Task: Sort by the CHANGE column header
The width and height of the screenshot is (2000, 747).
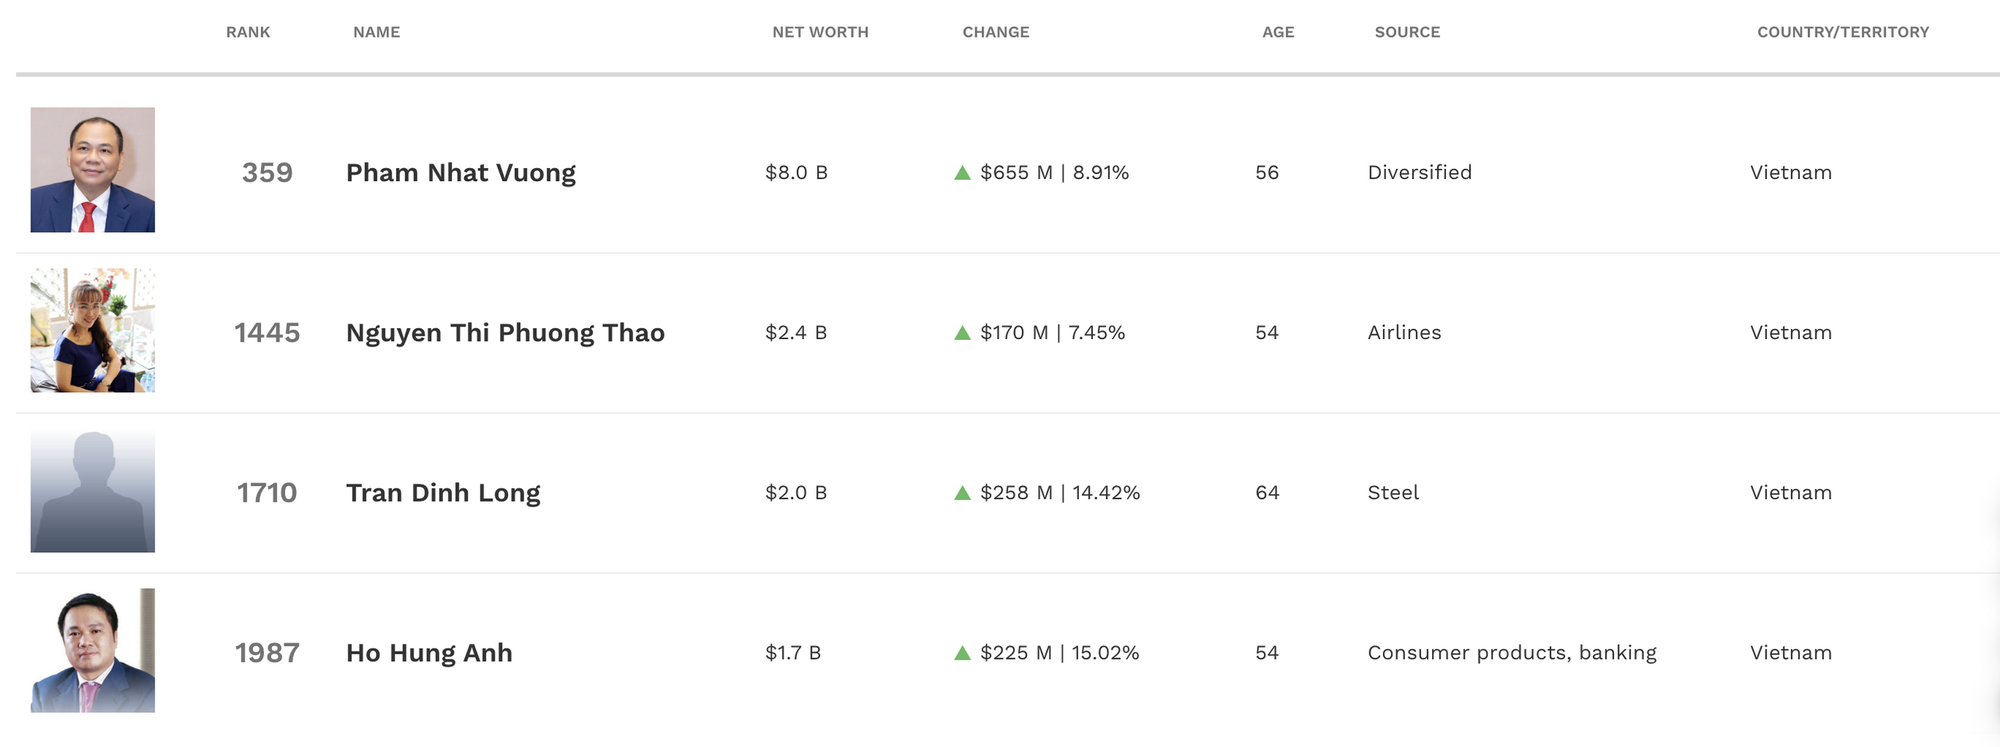Action: tap(996, 32)
